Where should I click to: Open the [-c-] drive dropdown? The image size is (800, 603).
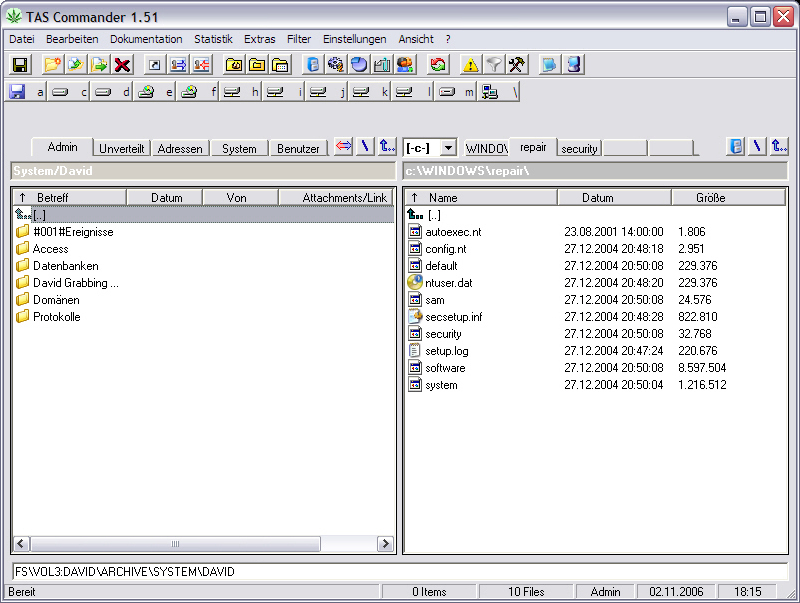[x=448, y=148]
